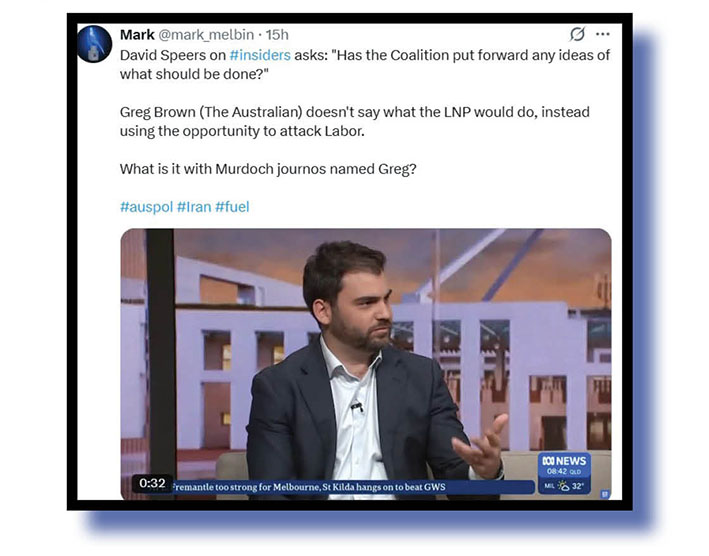Click the ABC News logo overlay

click(x=564, y=461)
